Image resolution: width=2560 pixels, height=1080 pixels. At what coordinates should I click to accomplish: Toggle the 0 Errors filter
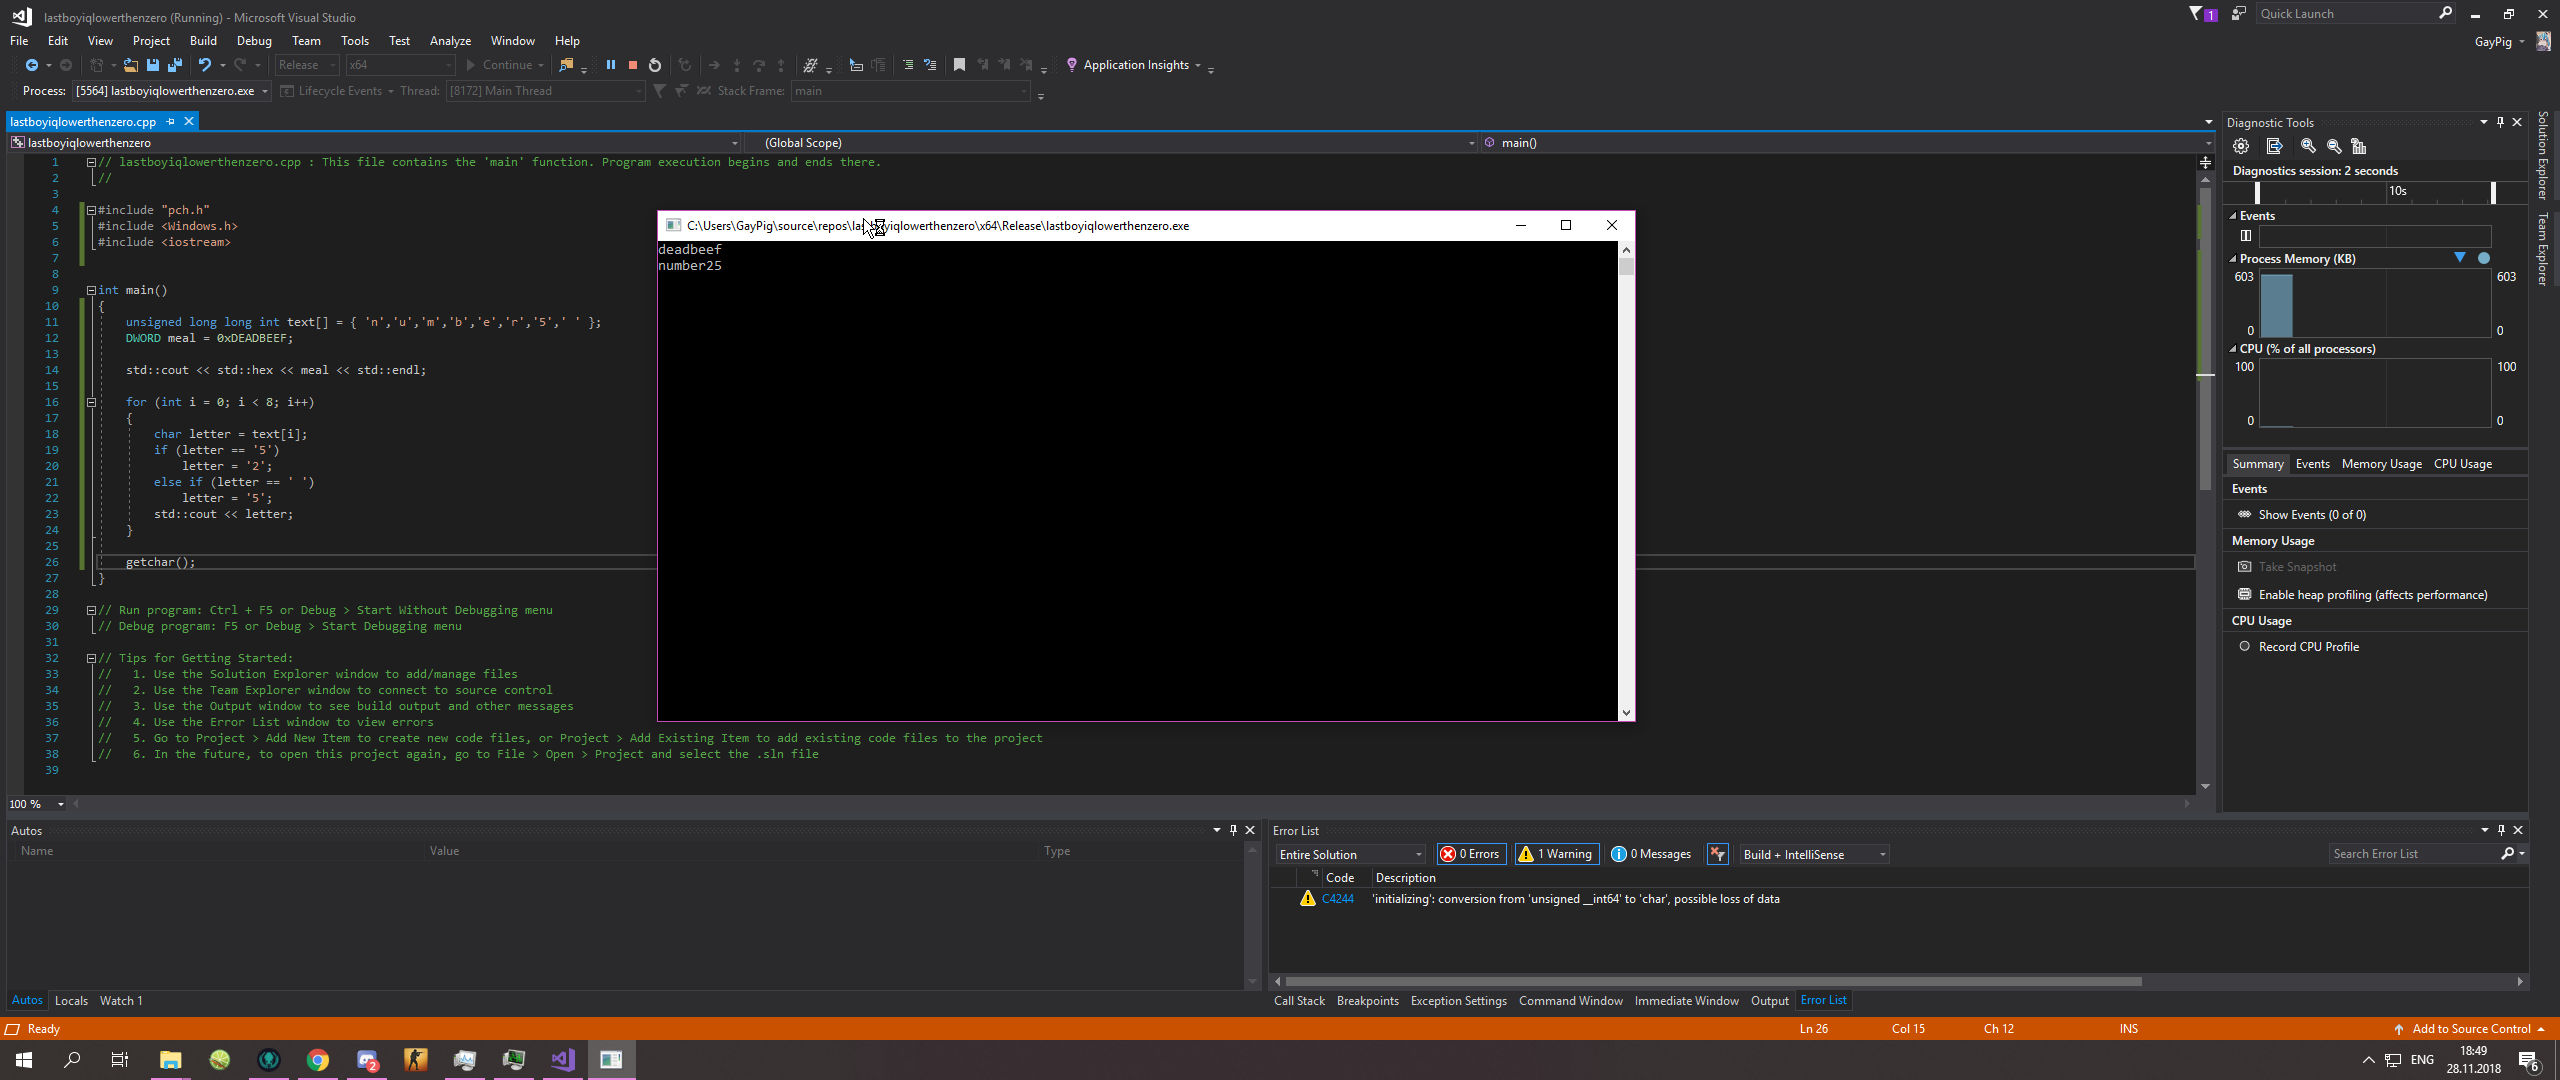[x=1471, y=854]
